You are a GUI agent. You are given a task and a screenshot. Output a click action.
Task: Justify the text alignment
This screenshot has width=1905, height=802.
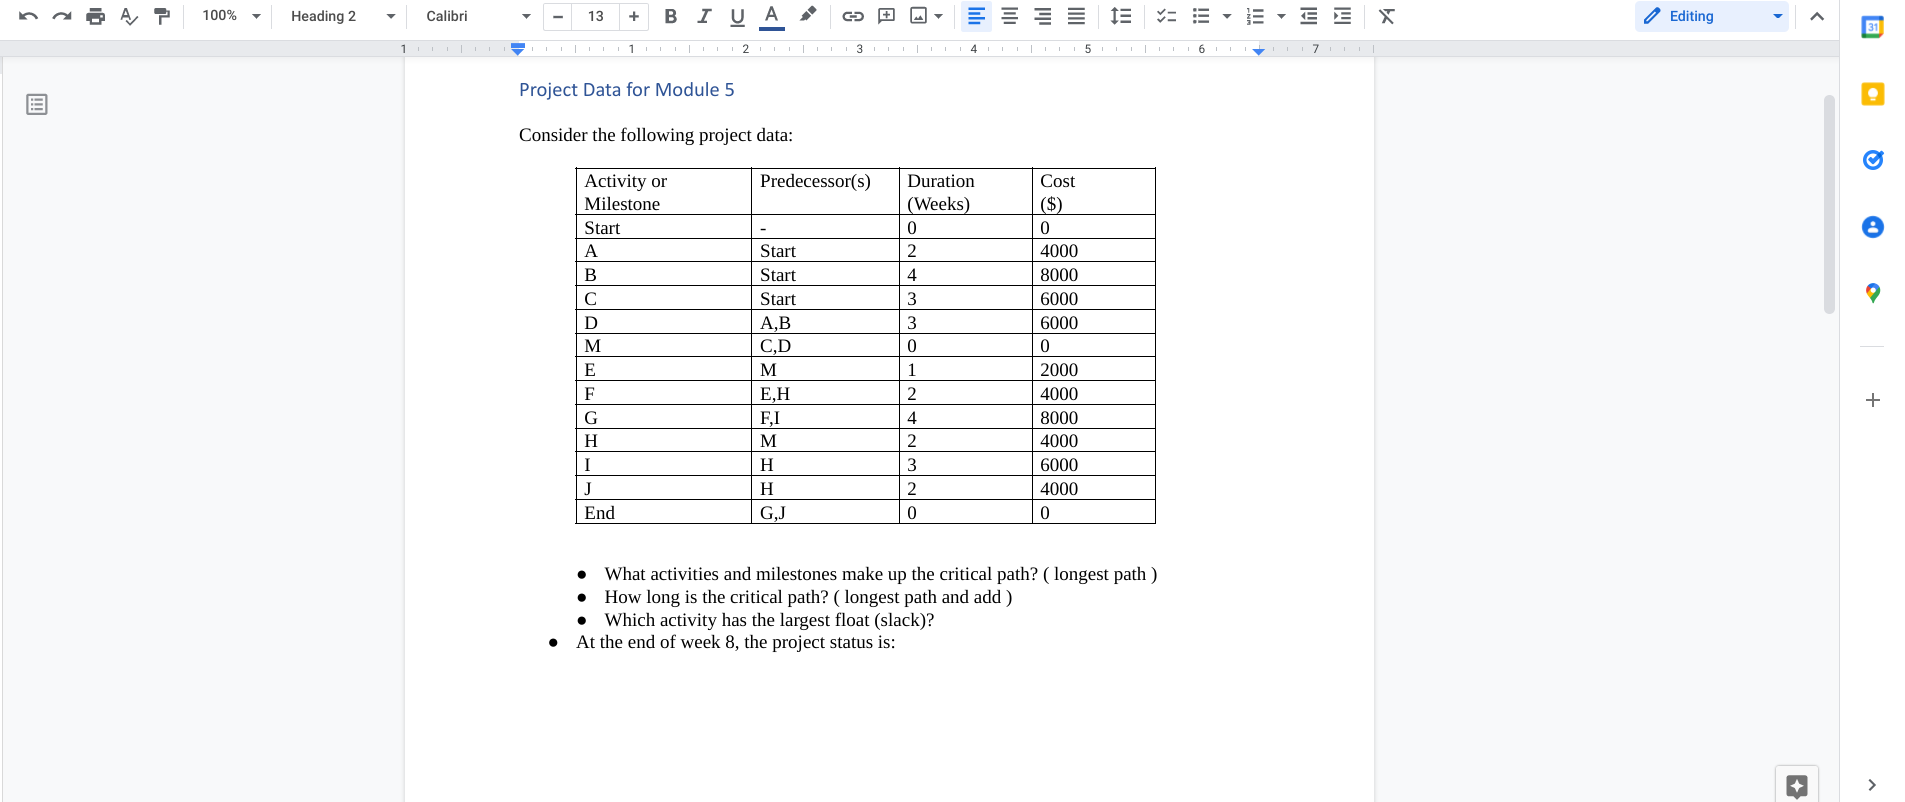tap(1076, 16)
